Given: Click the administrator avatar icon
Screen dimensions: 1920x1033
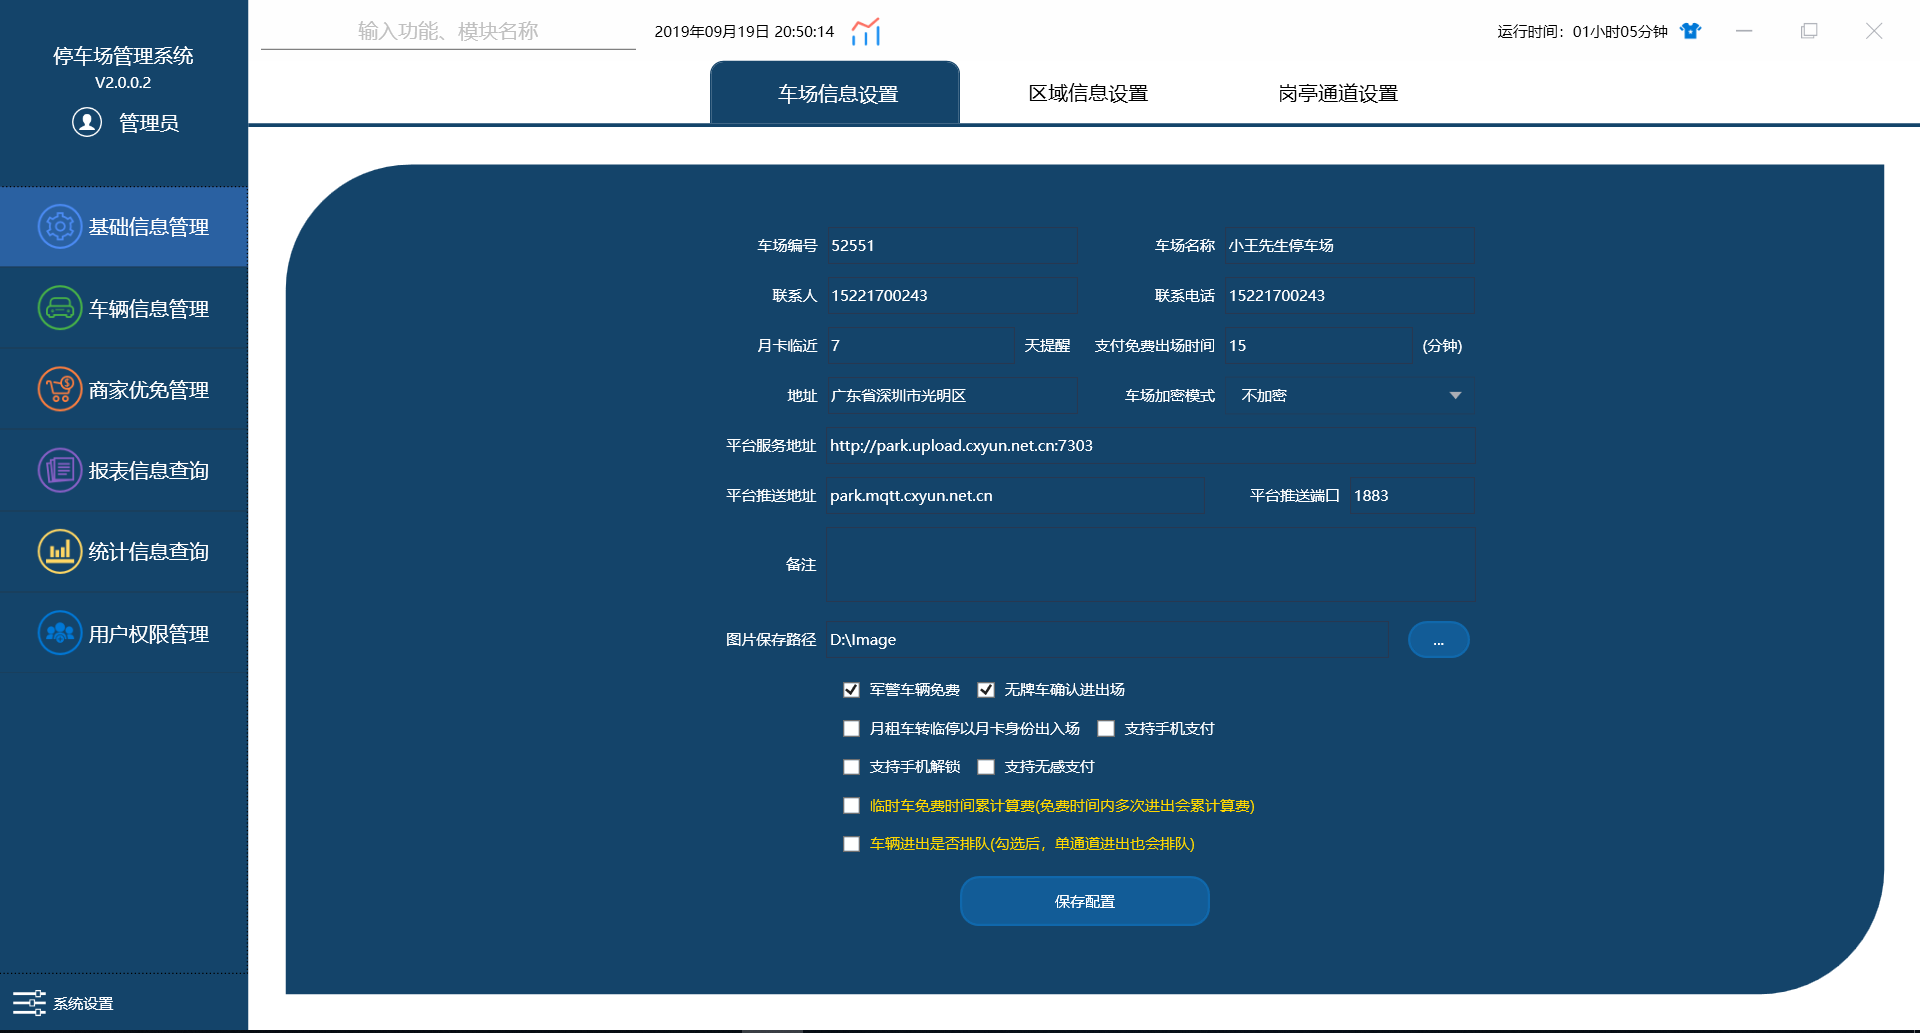Looking at the screenshot, I should [x=87, y=122].
